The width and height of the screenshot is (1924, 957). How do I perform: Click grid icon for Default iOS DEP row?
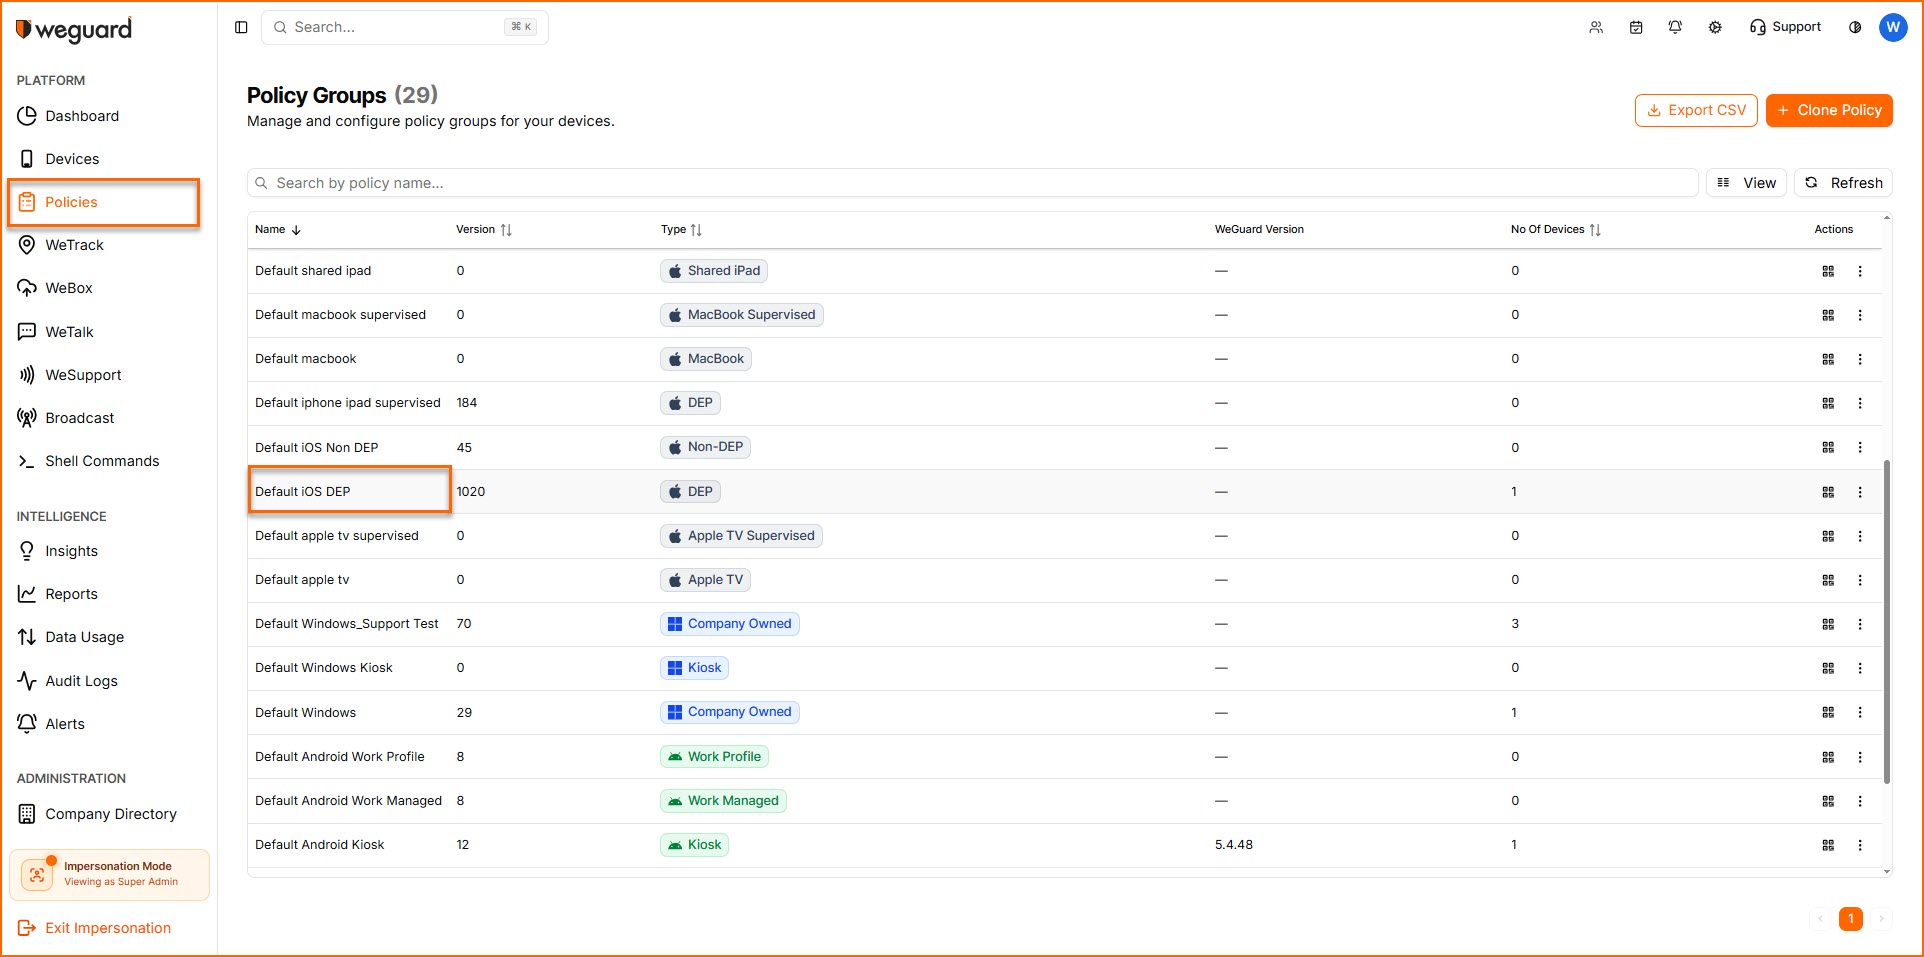coord(1828,492)
